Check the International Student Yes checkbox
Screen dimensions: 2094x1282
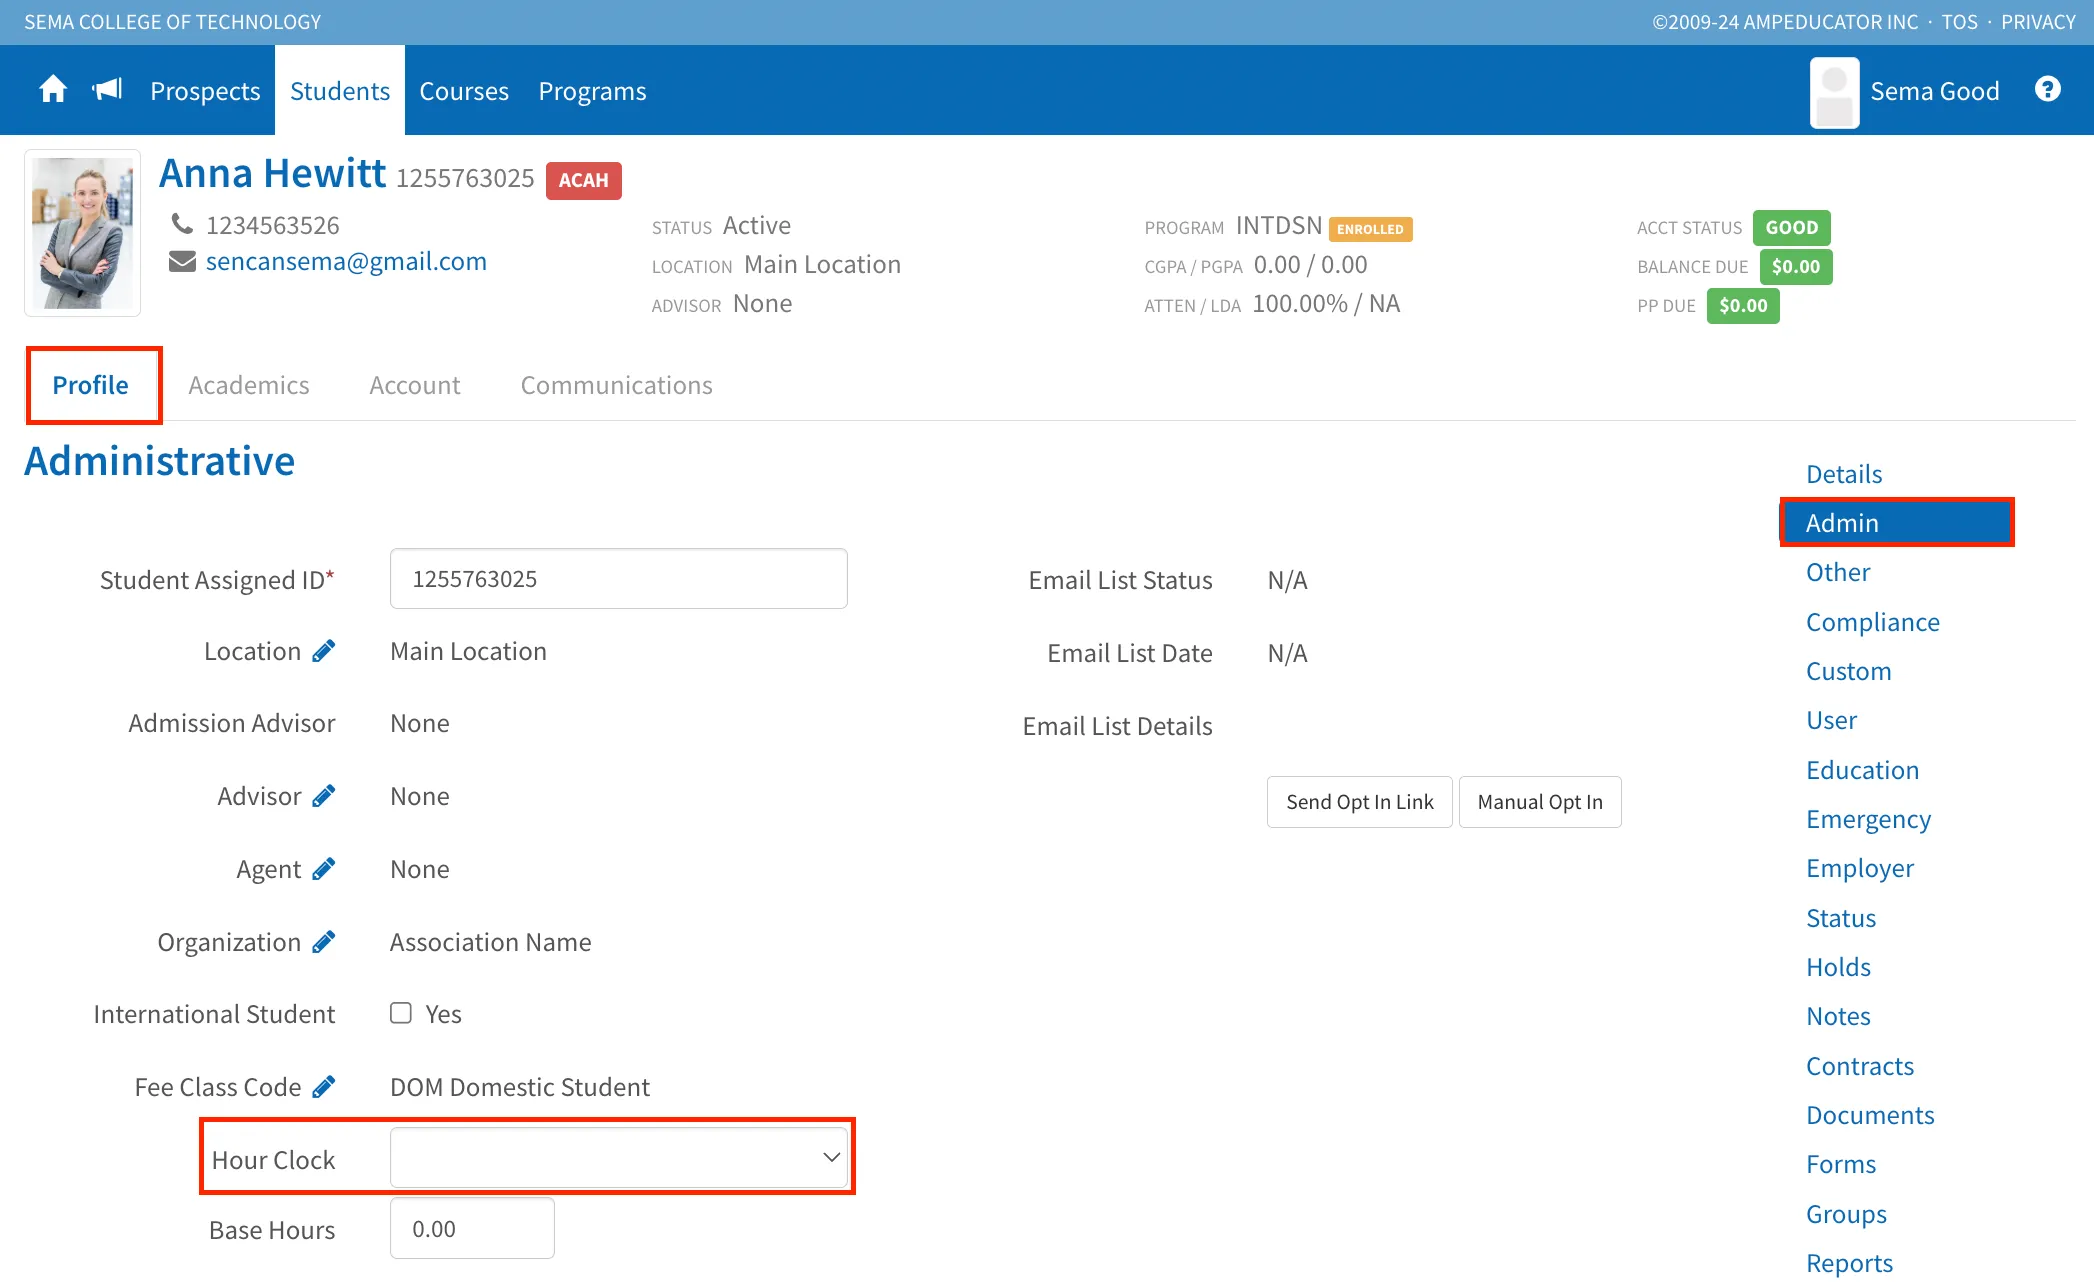(401, 1013)
